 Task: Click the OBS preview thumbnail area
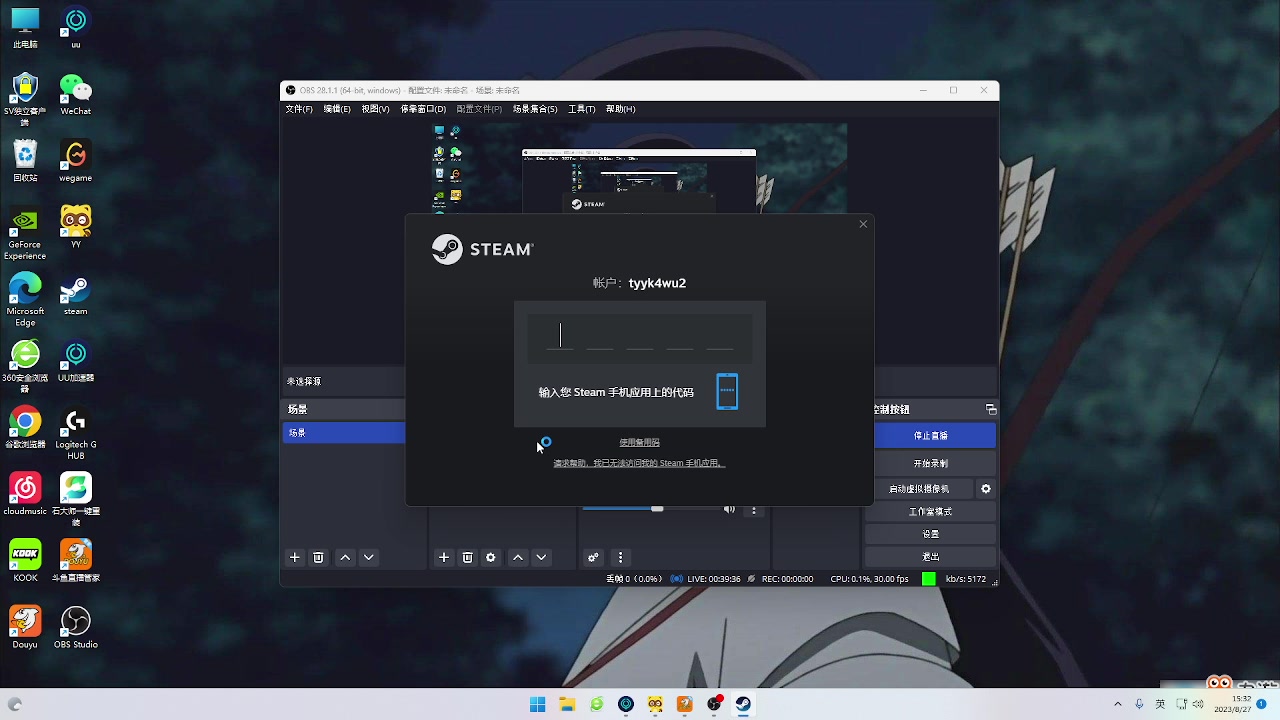point(640,170)
